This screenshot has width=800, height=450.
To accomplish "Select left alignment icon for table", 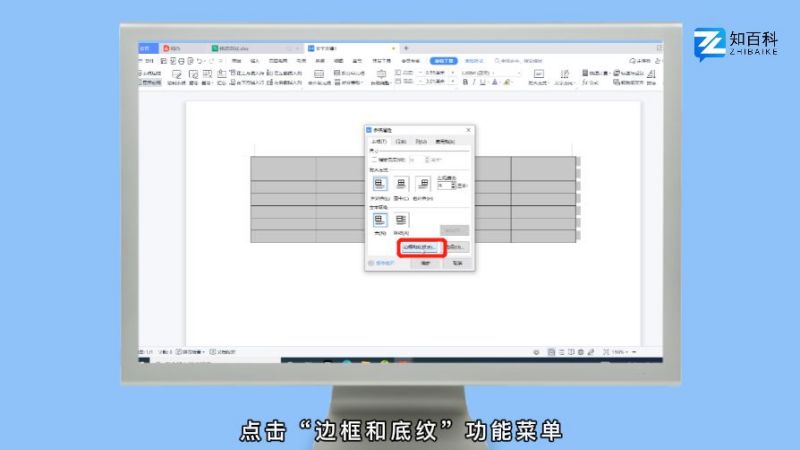I will [x=380, y=184].
